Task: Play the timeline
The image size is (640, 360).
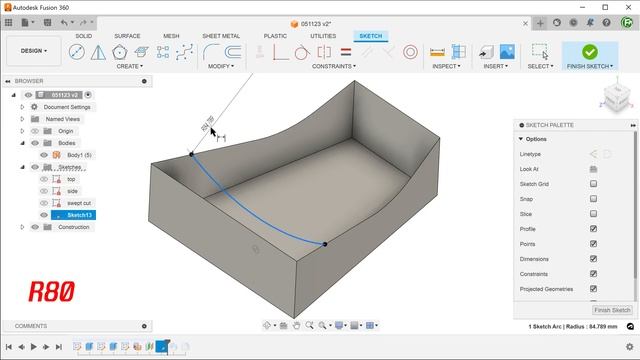Action: (33, 347)
